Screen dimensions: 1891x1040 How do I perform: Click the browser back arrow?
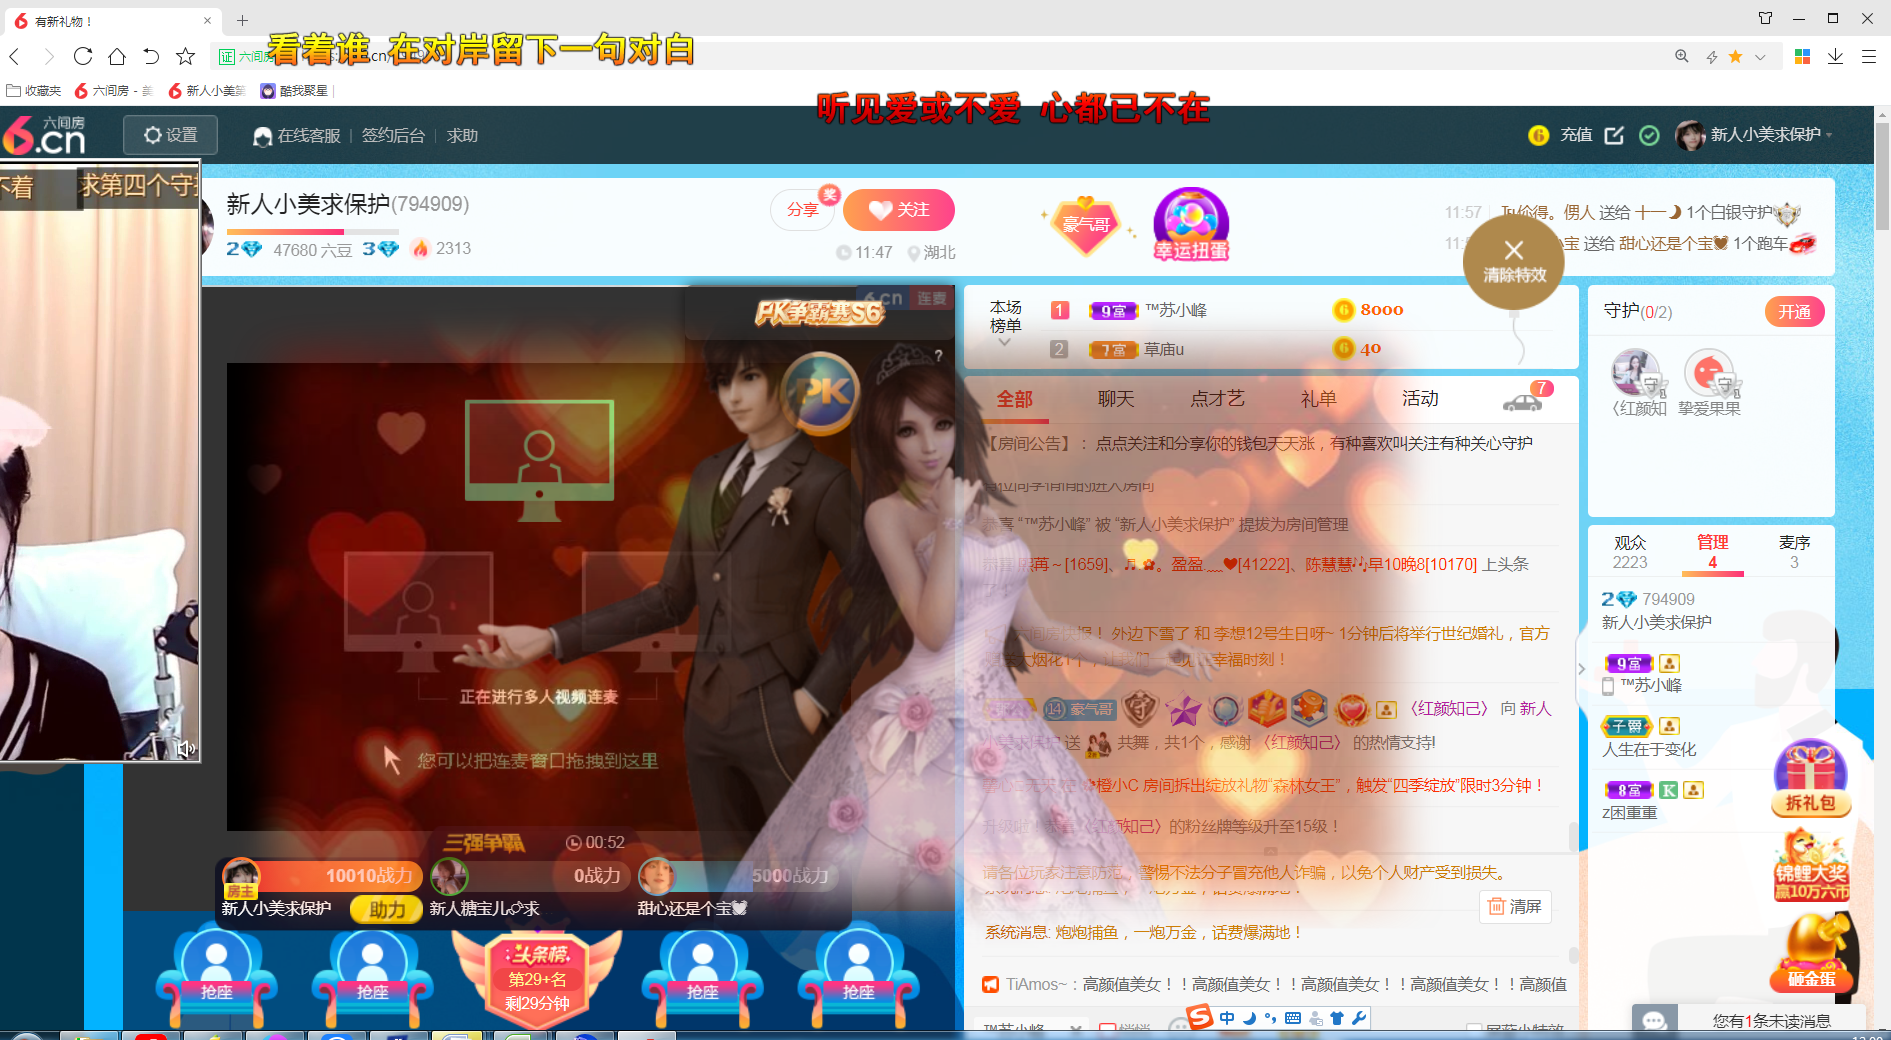tap(15, 57)
